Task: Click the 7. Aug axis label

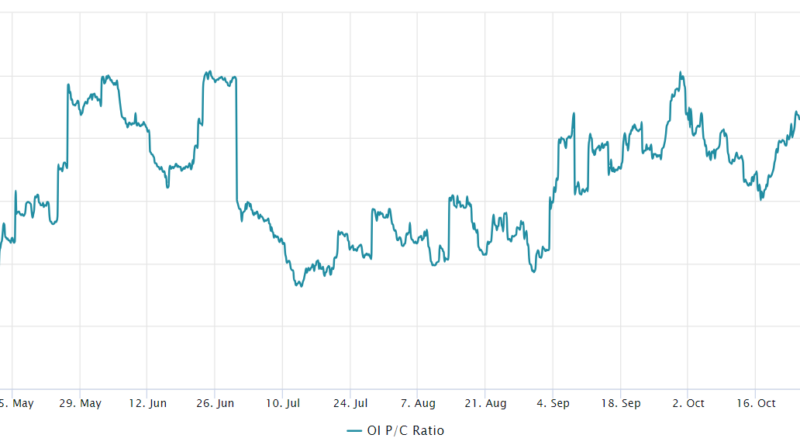Action: click(x=418, y=403)
